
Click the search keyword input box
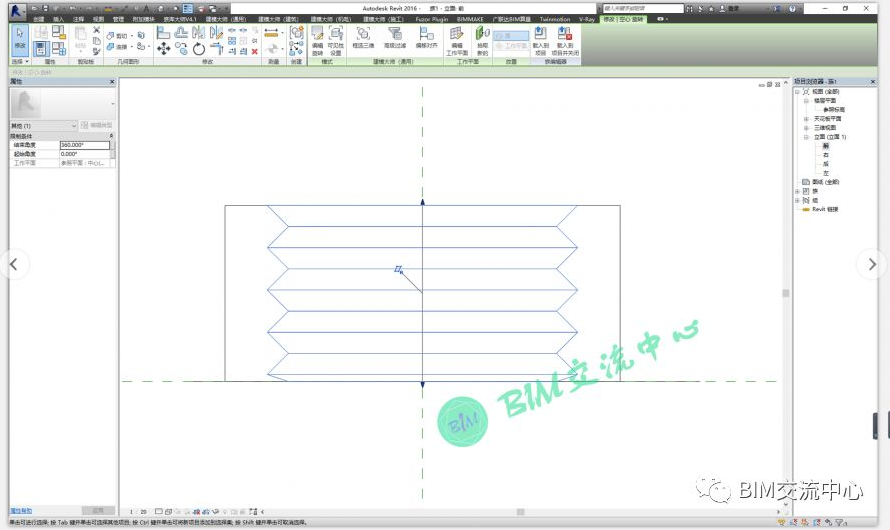tap(643, 9)
